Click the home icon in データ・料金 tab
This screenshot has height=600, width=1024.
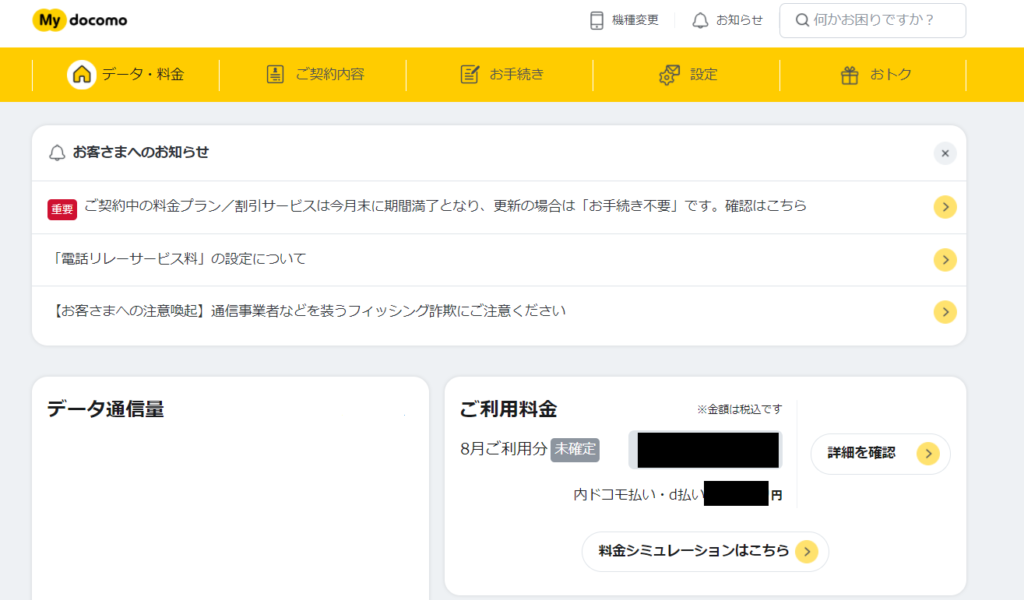(x=82, y=74)
